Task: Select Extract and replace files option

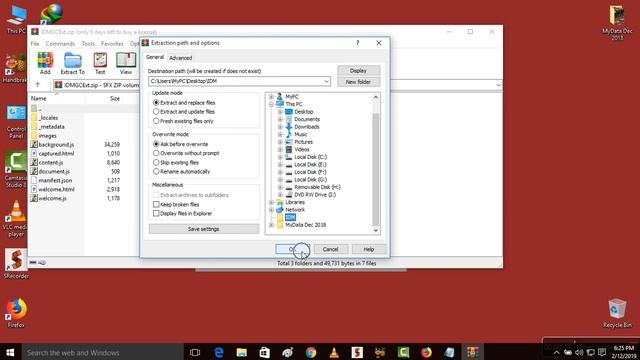Action: point(184,102)
